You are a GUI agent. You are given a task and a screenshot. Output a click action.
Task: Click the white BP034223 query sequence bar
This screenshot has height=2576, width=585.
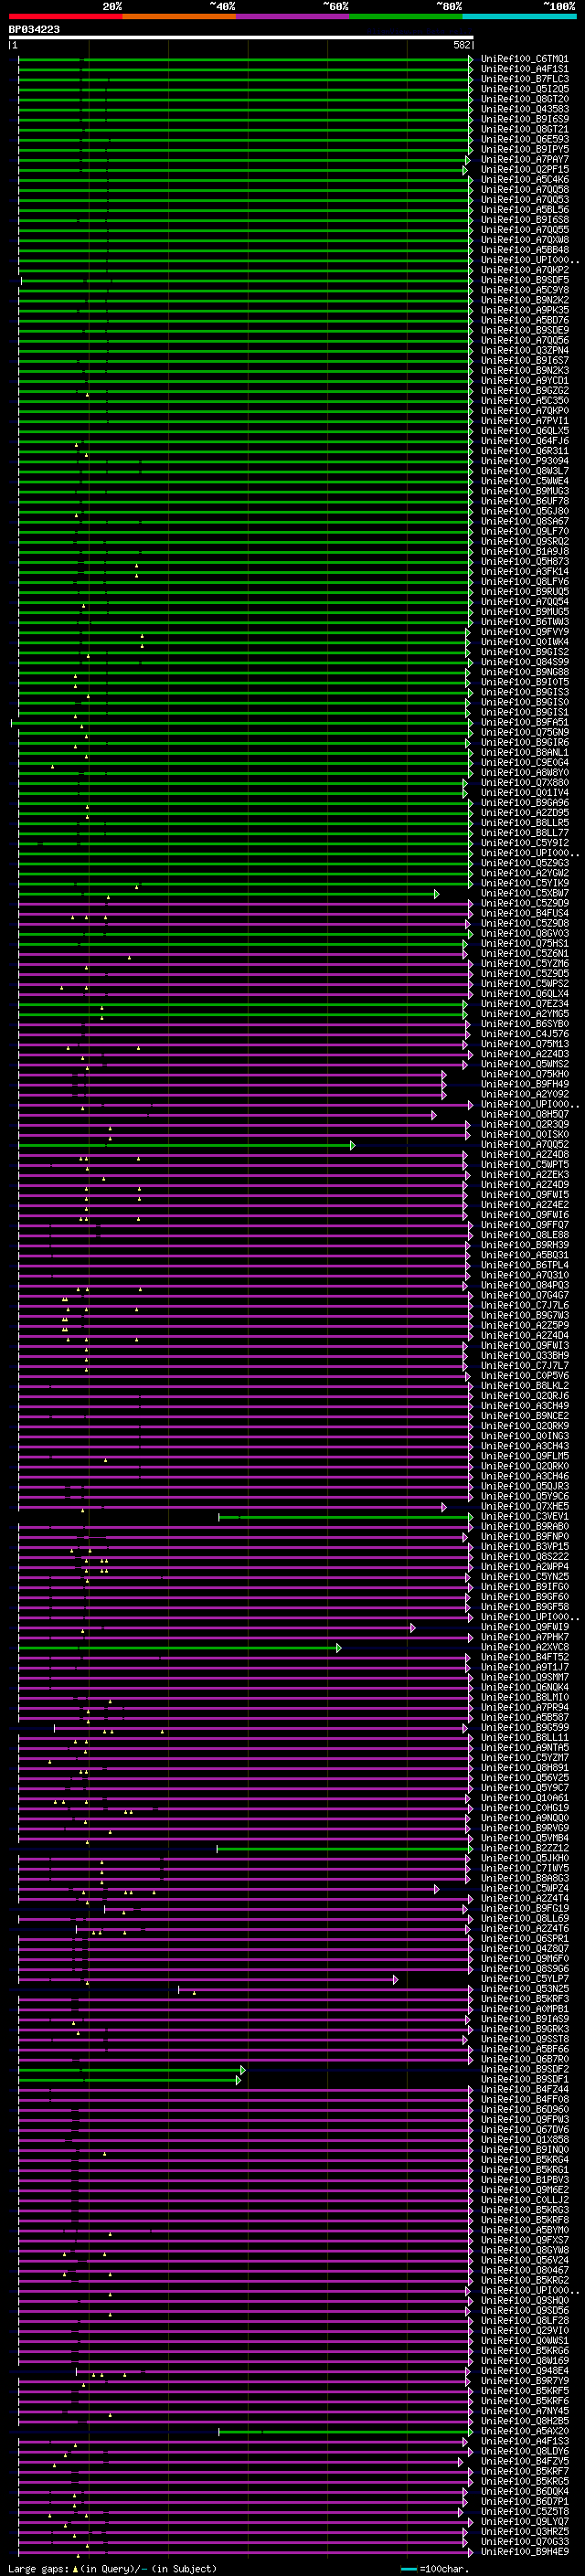coord(241,37)
